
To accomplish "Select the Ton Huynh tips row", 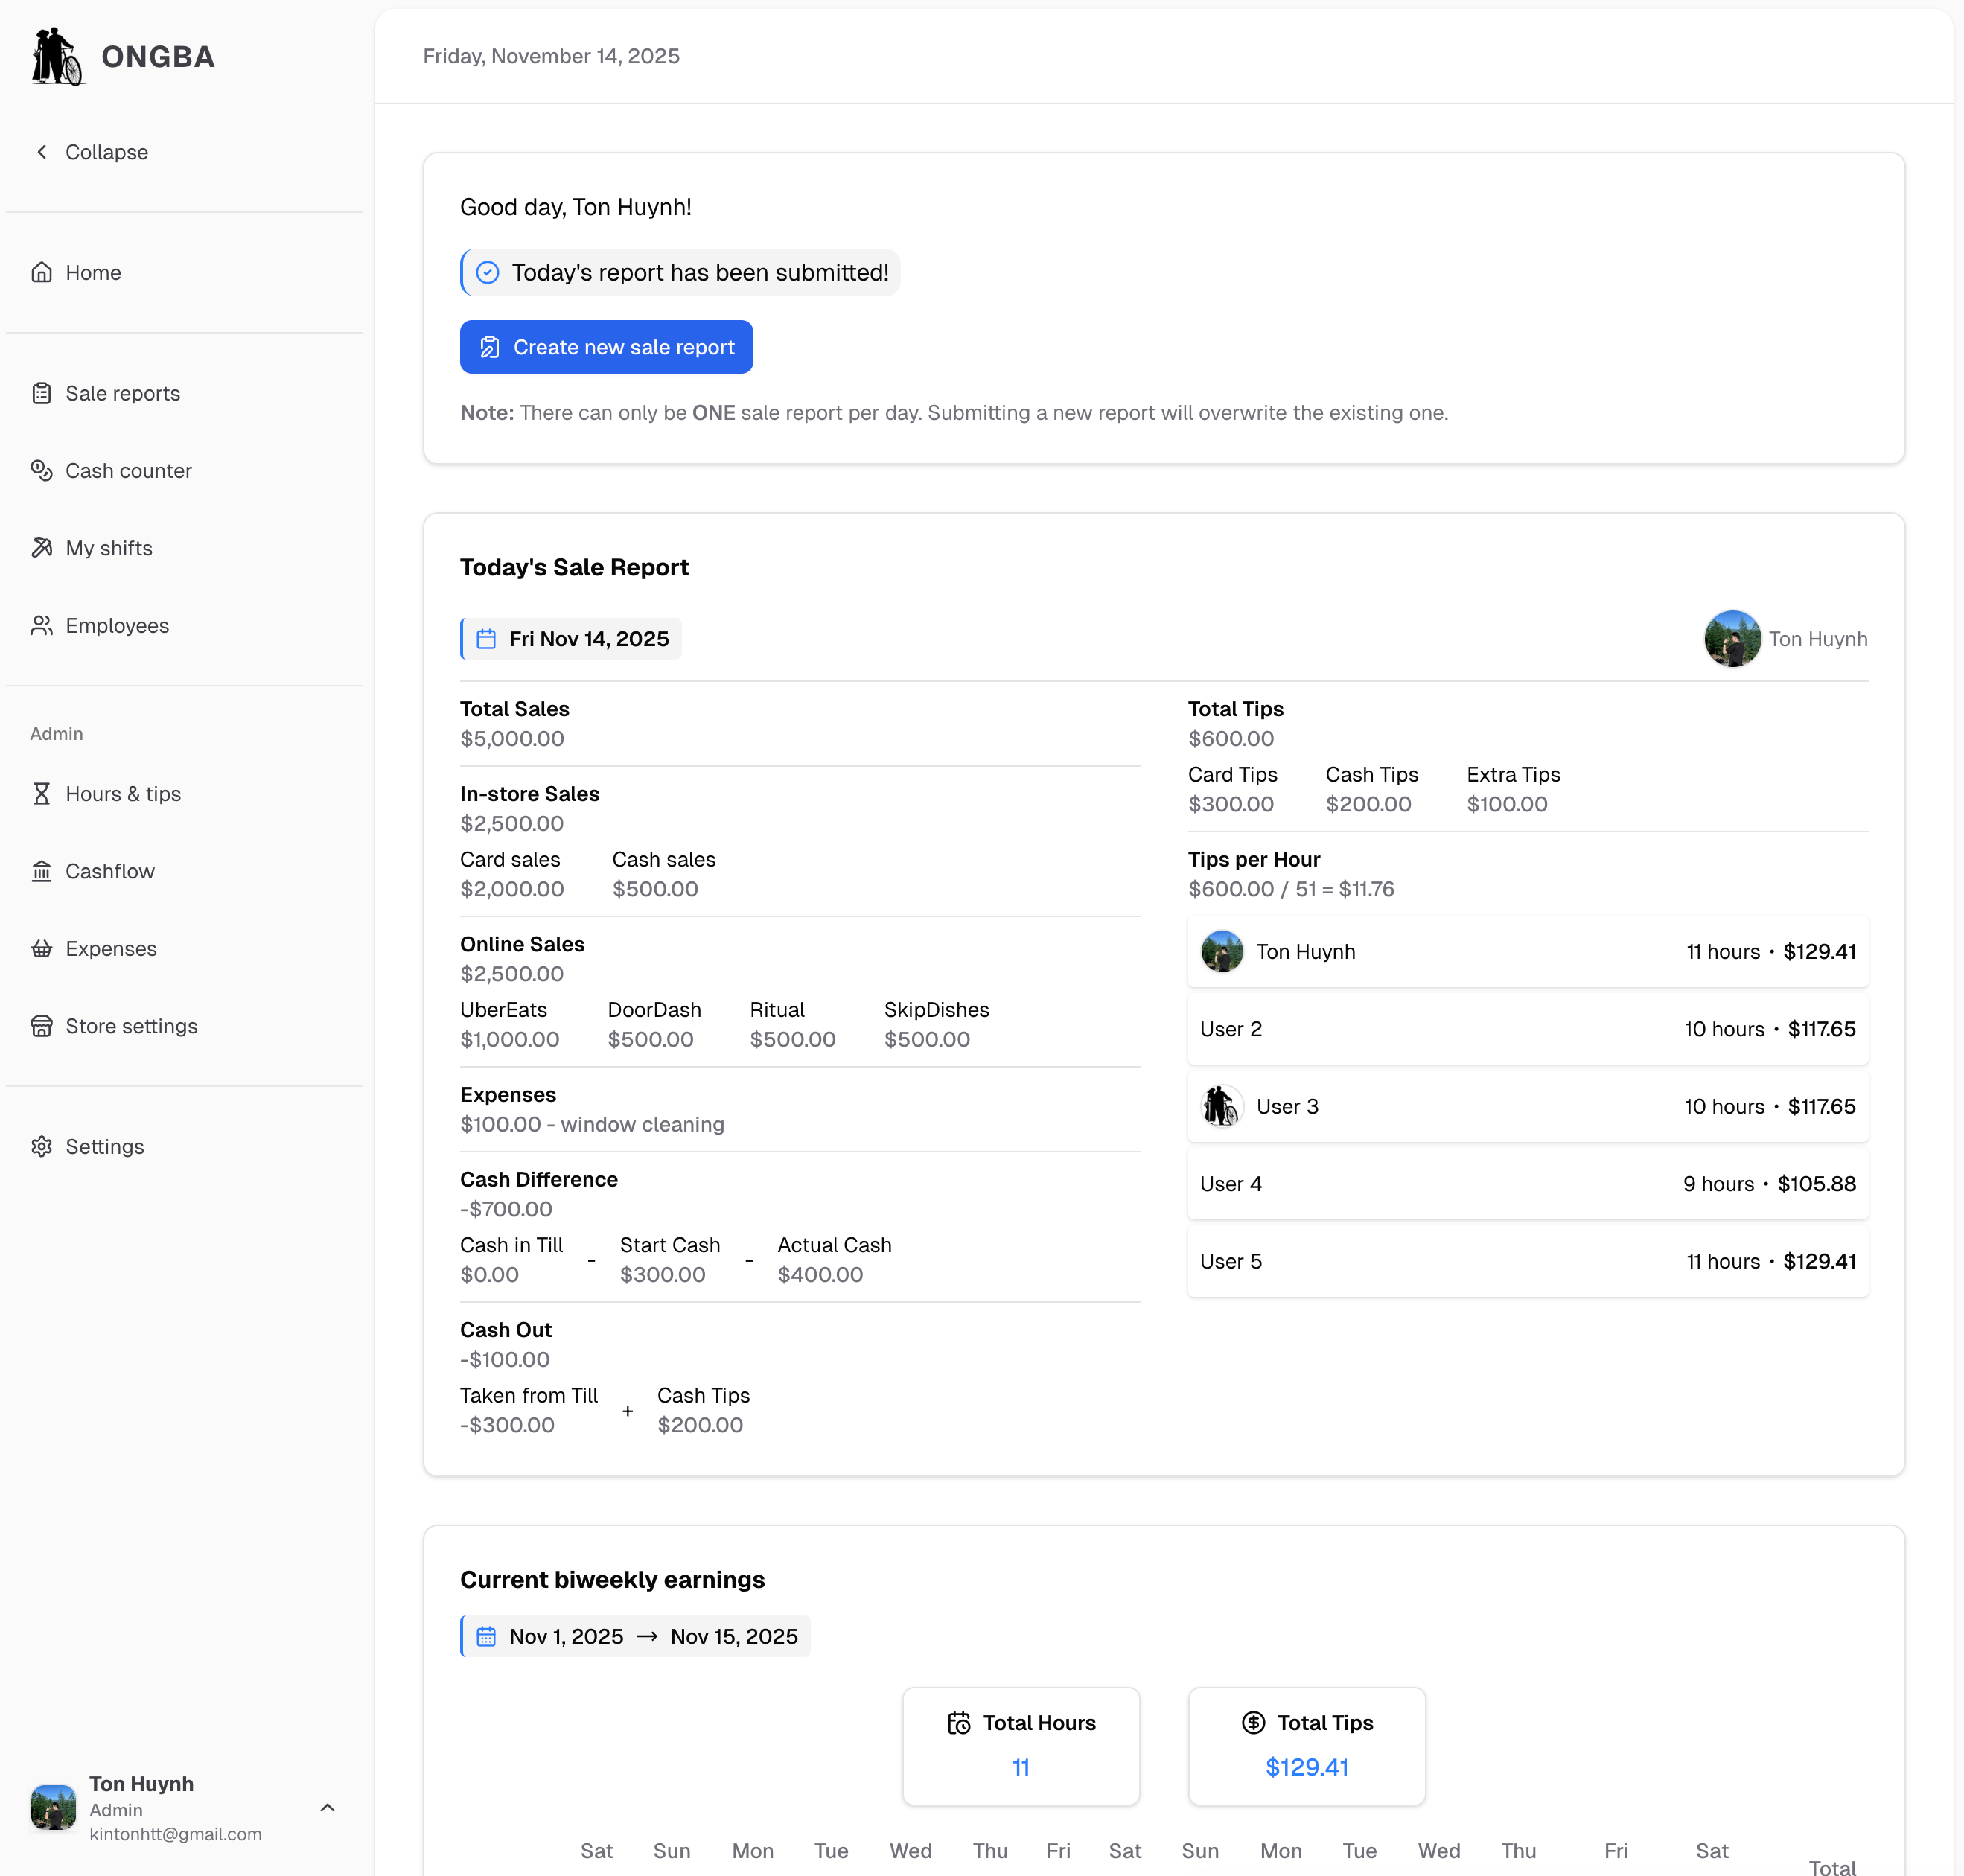I will [x=1527, y=951].
